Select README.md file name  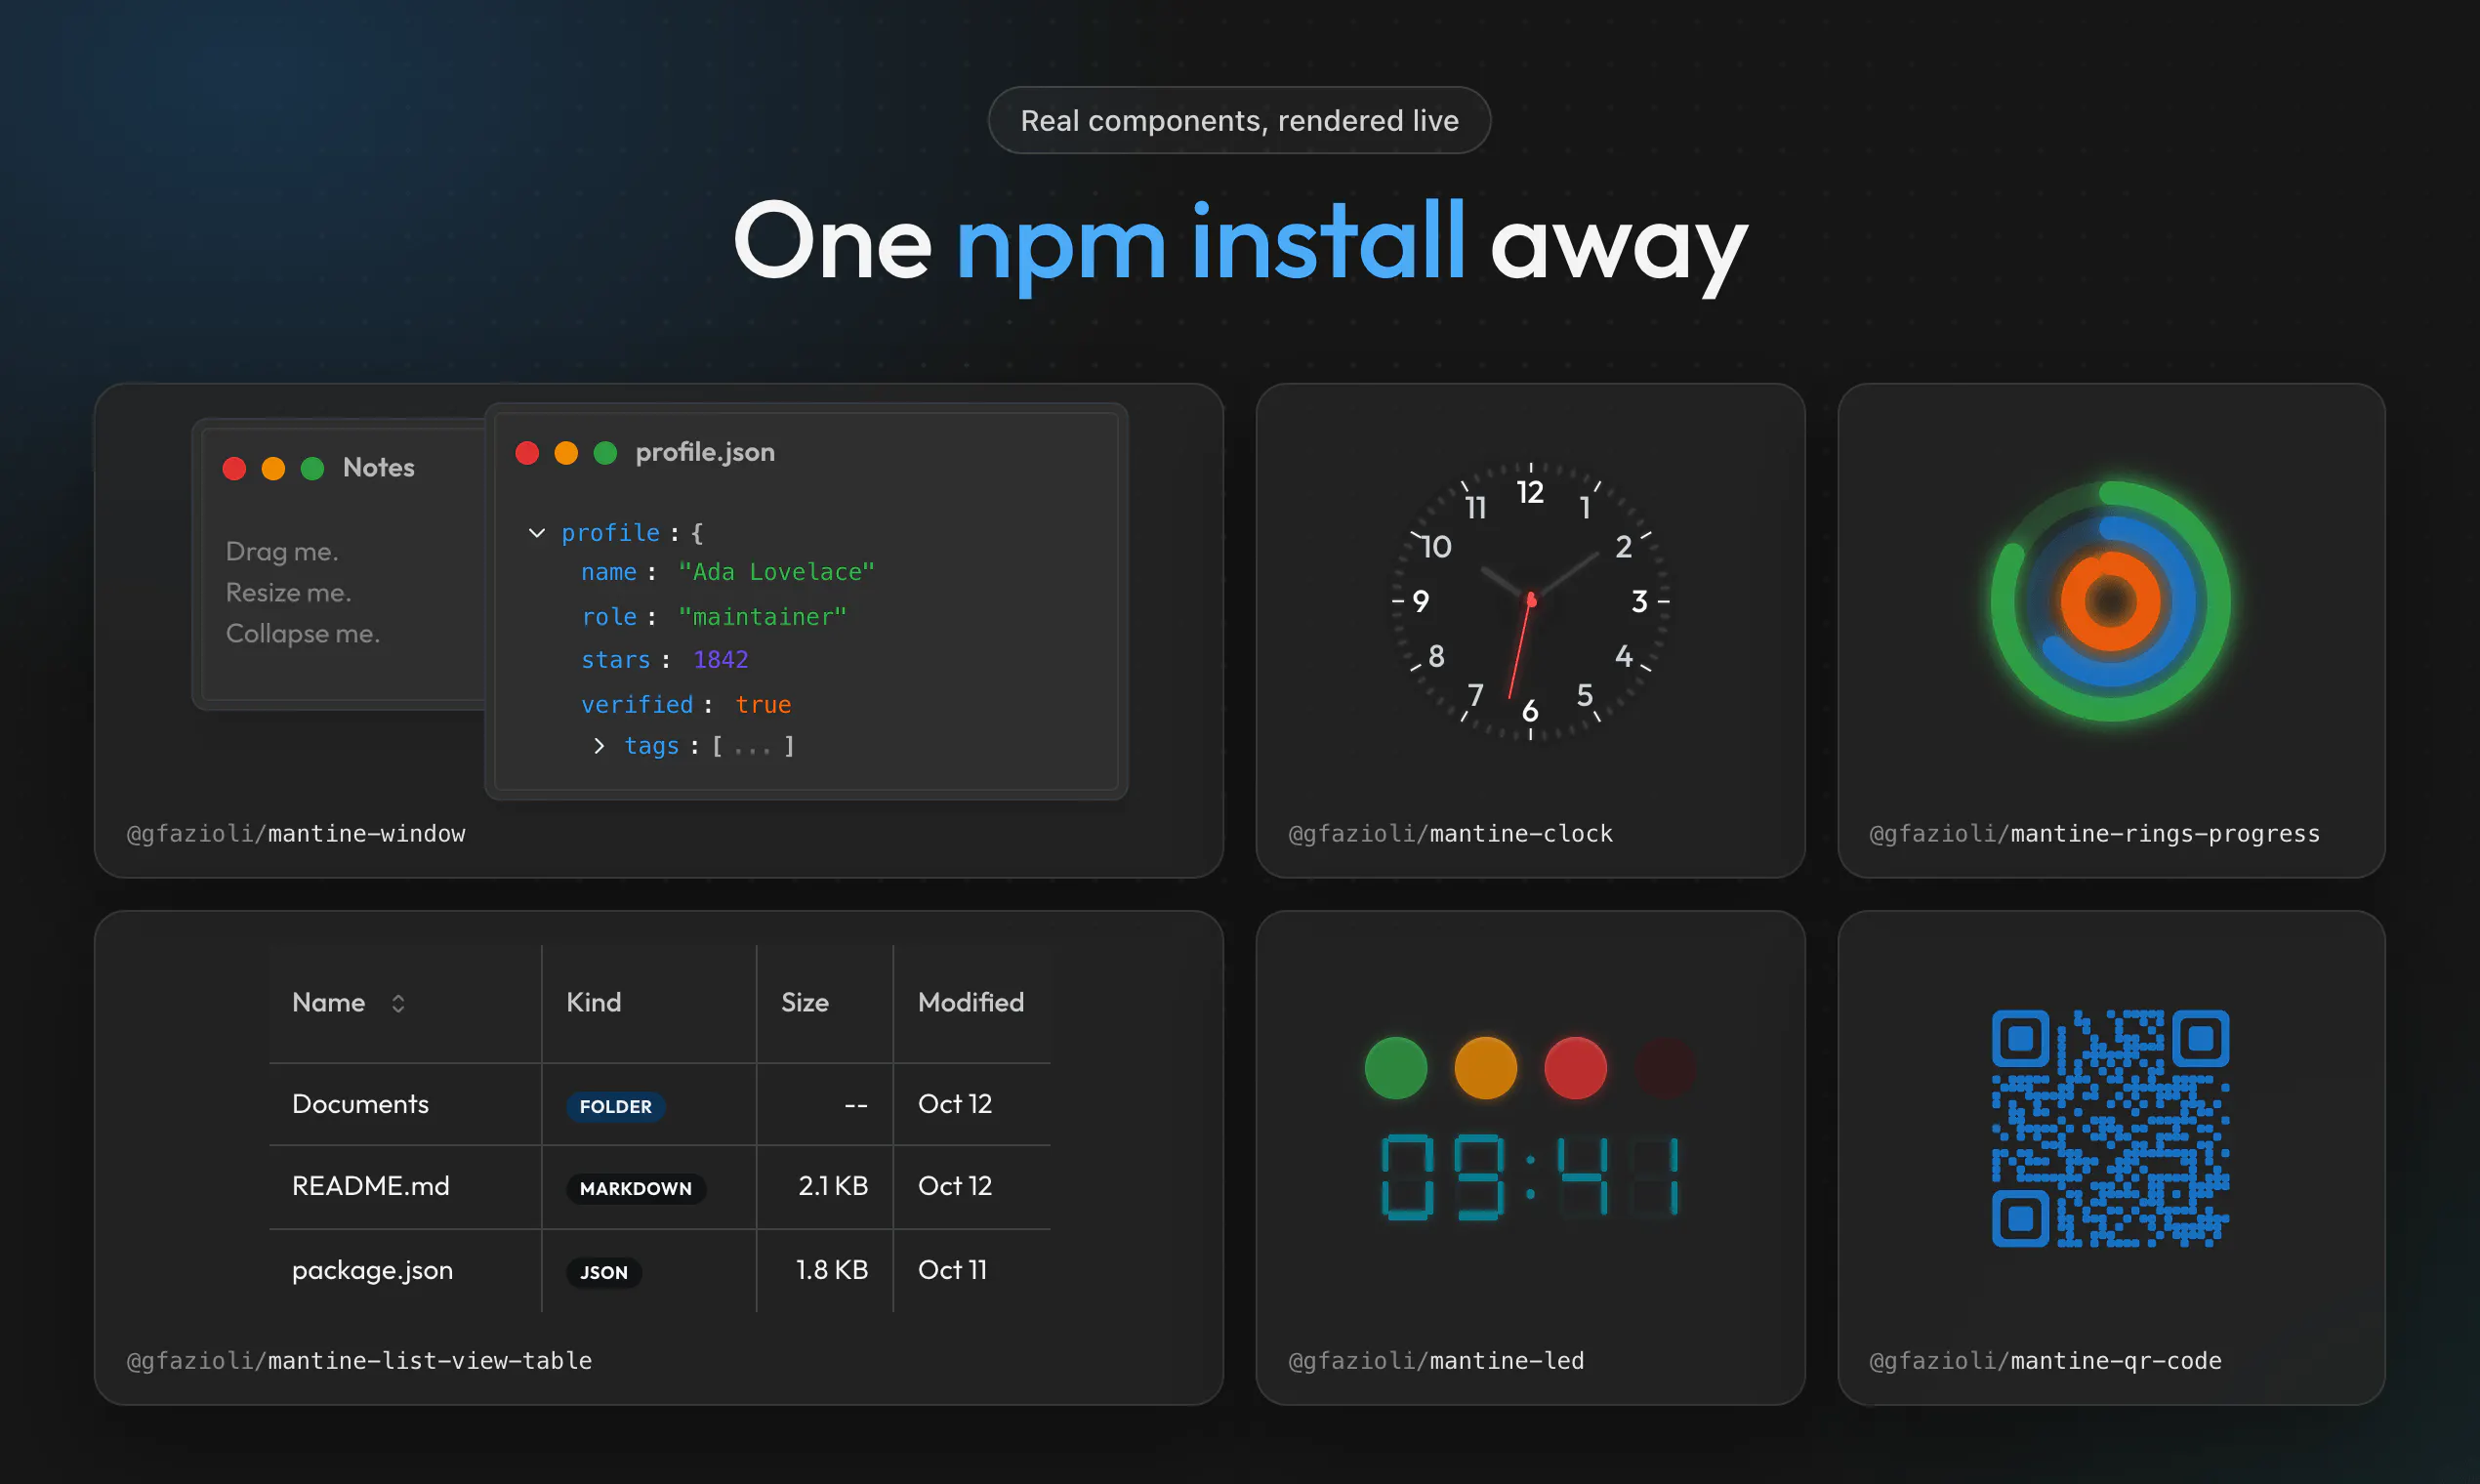(x=371, y=1186)
